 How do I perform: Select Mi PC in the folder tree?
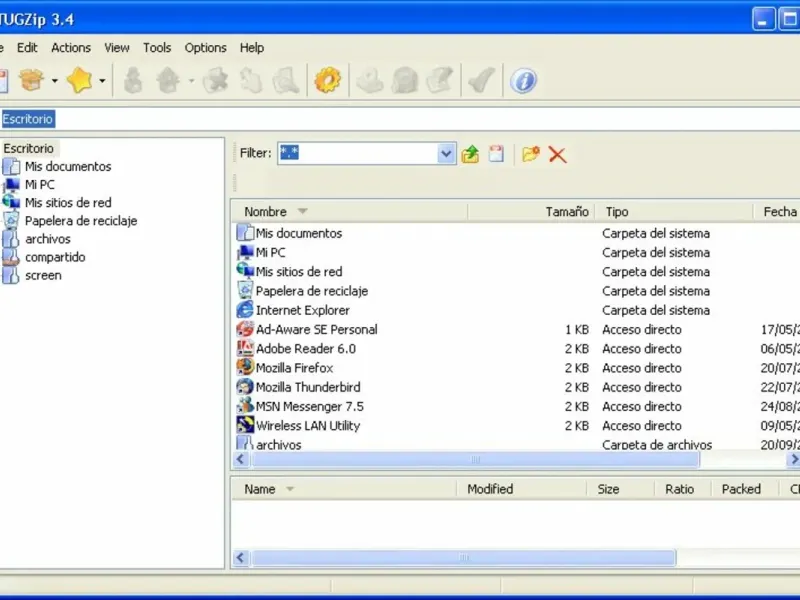click(x=40, y=185)
